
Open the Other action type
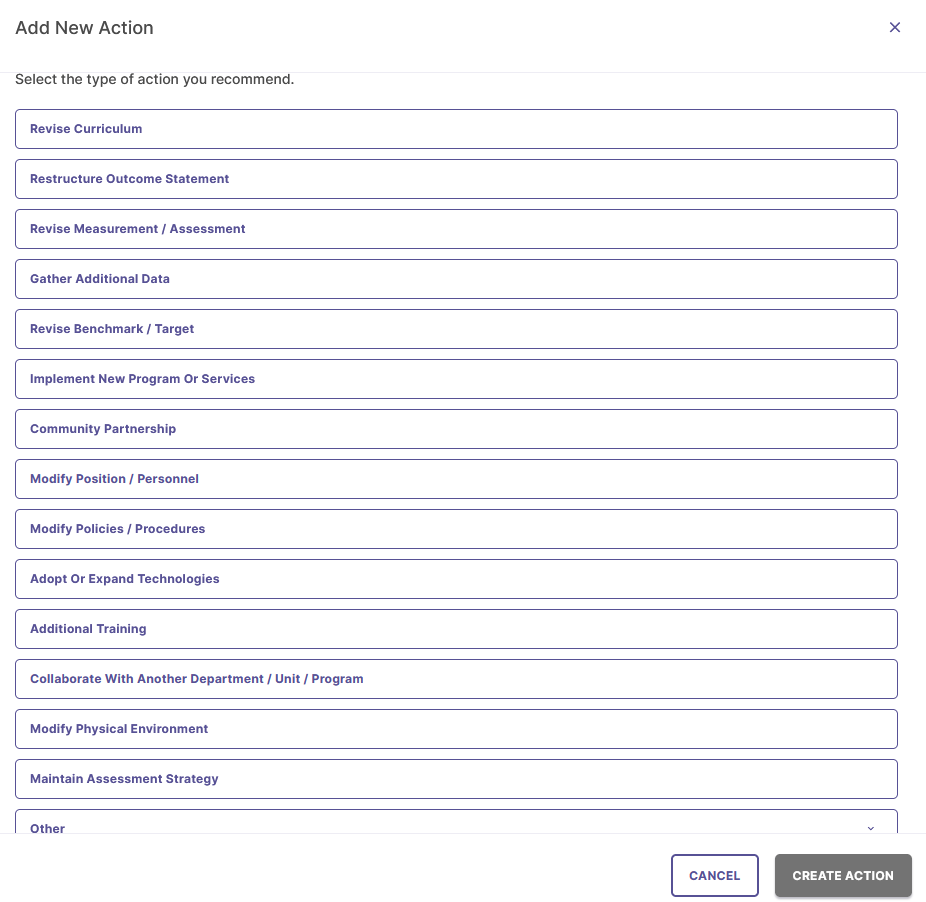pyautogui.click(x=456, y=822)
